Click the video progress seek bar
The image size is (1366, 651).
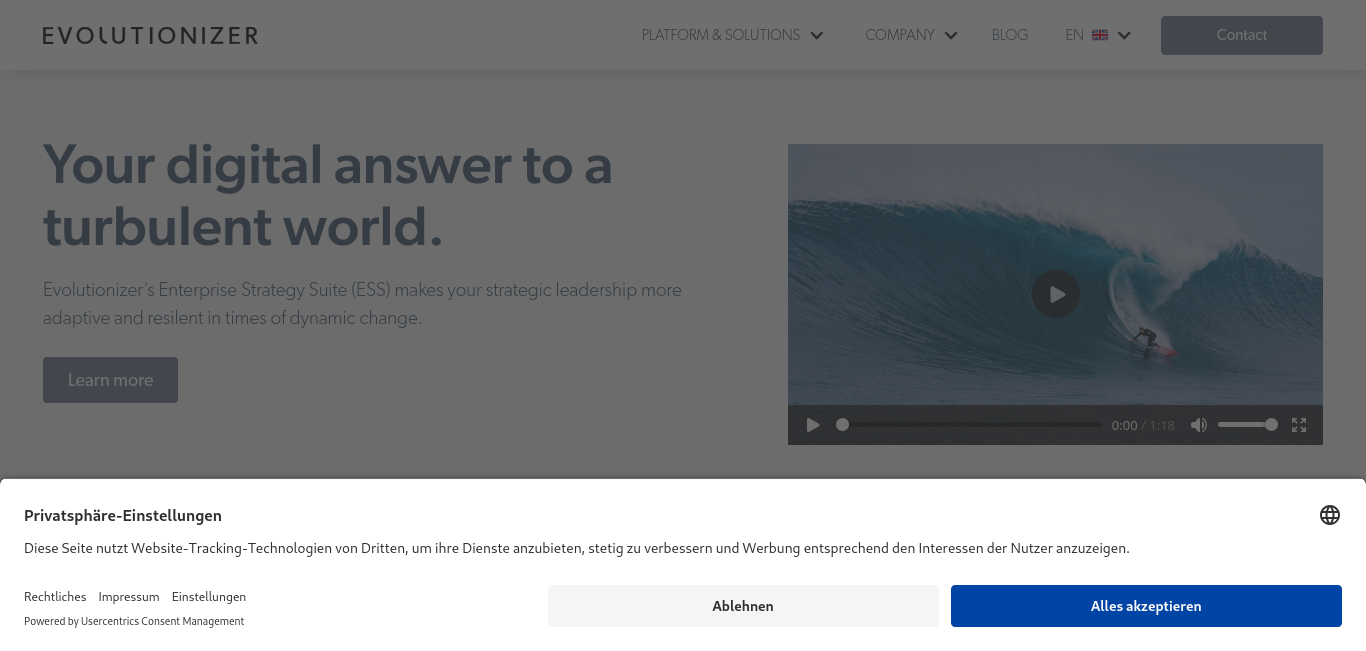pos(969,425)
